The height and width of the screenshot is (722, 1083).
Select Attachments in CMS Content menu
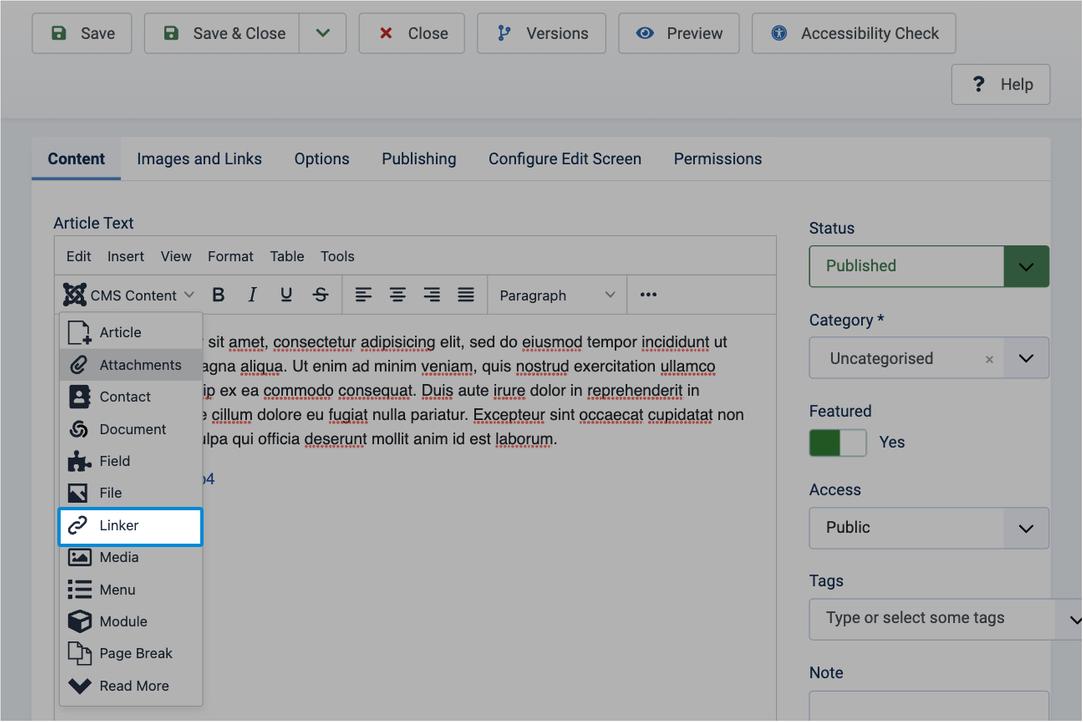[131, 365]
